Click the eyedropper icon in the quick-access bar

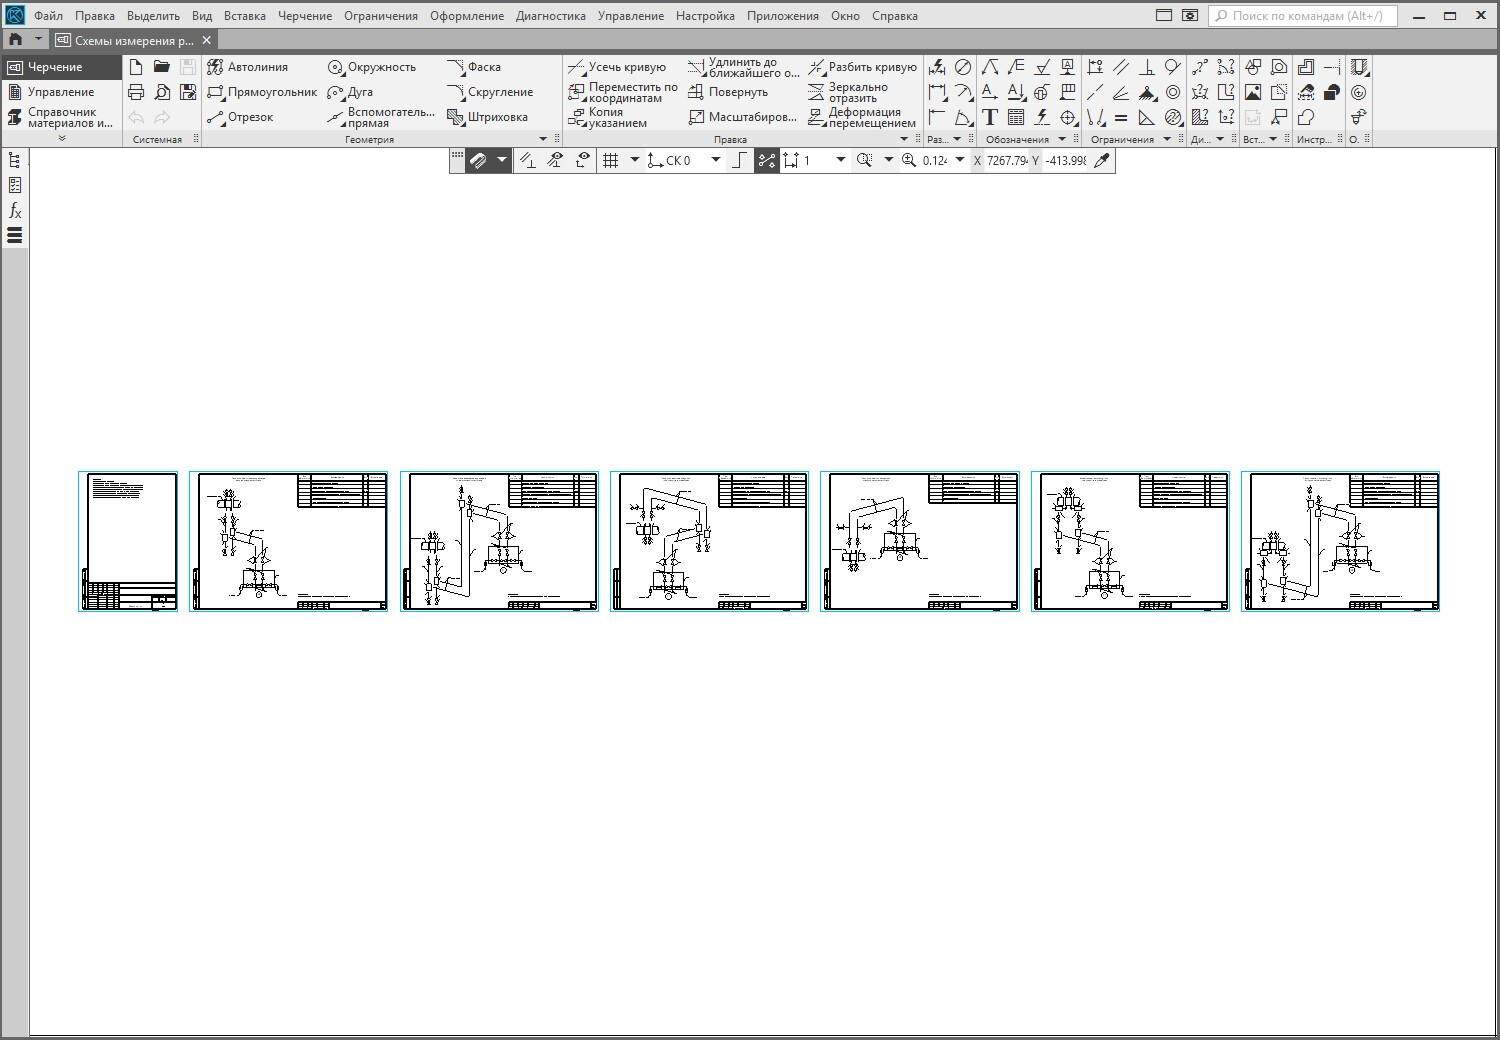click(1102, 160)
